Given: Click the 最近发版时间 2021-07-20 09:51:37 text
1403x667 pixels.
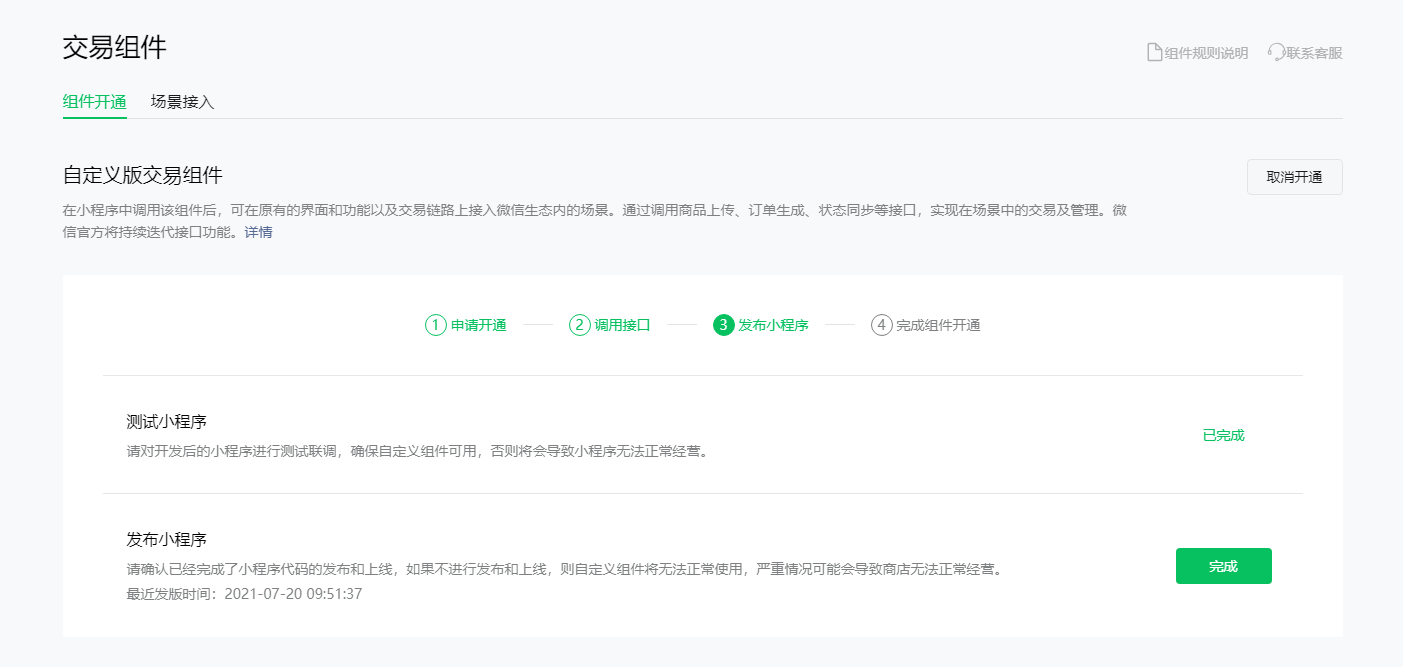Looking at the screenshot, I should [244, 593].
